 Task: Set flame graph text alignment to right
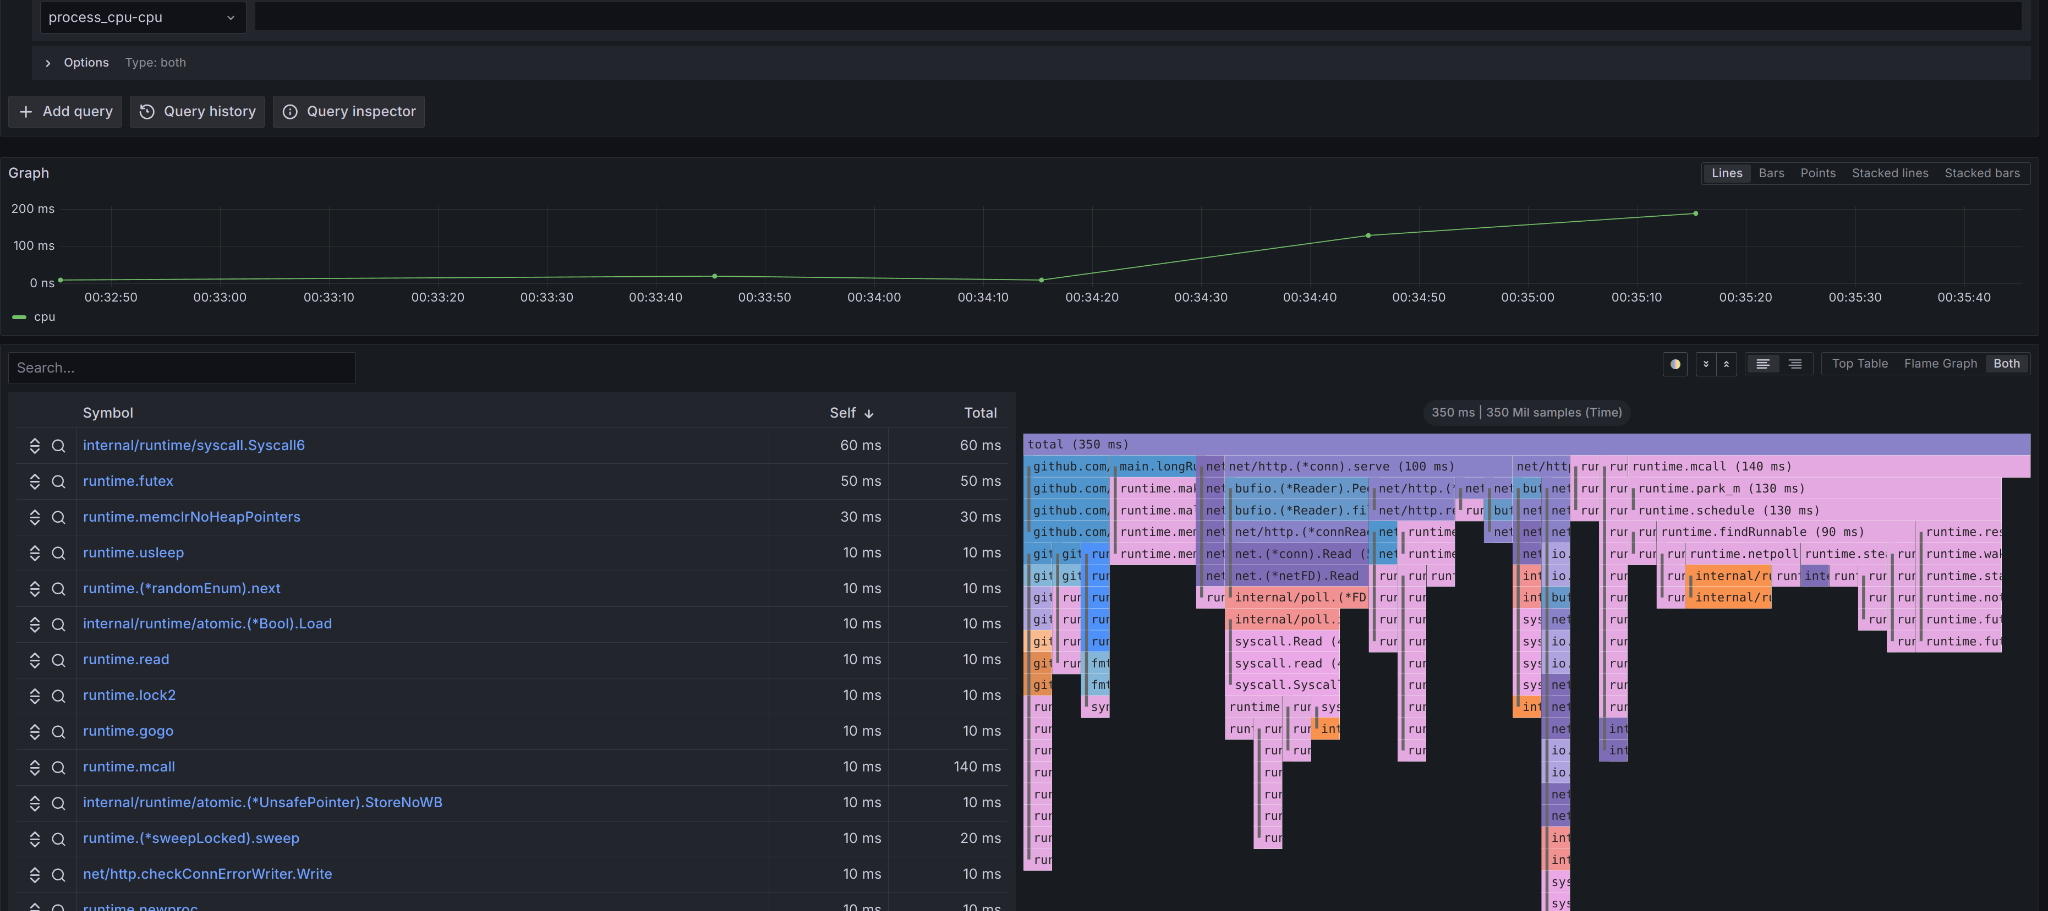pos(1795,364)
